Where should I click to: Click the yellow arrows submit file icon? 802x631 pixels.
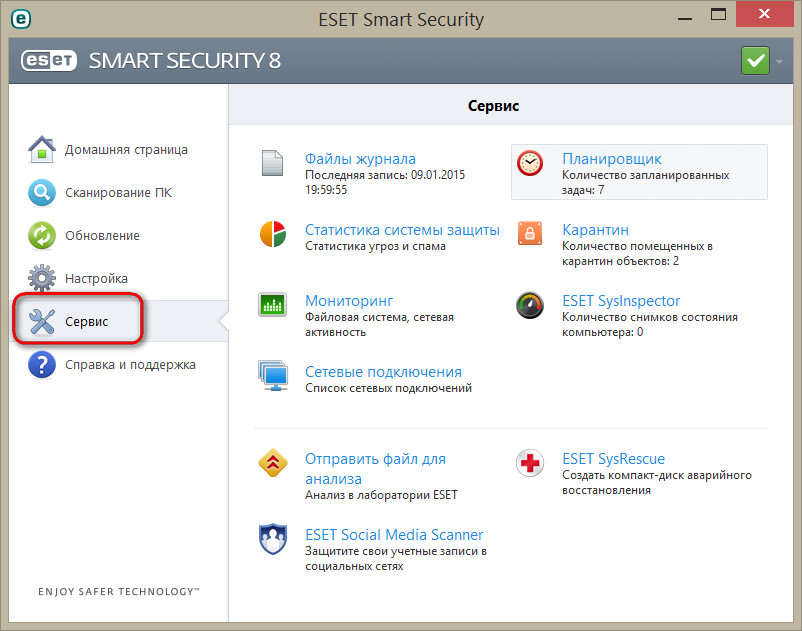point(273,463)
